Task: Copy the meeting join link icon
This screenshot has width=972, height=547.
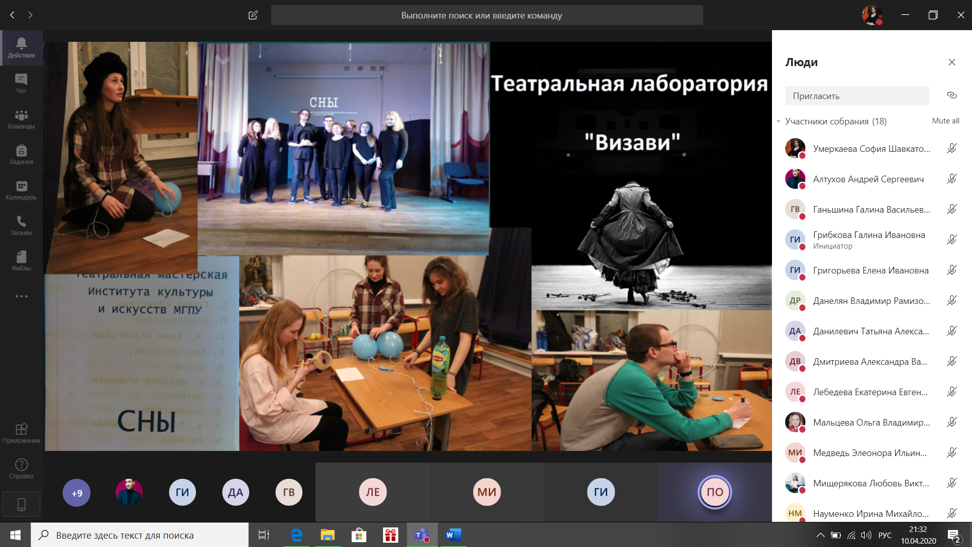Action: point(952,96)
